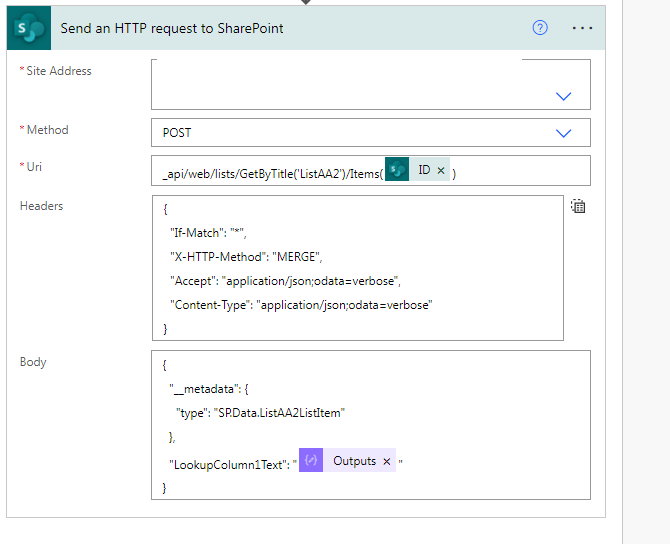Click the Headers JSON editor
This screenshot has width=670, height=544.
[358, 268]
